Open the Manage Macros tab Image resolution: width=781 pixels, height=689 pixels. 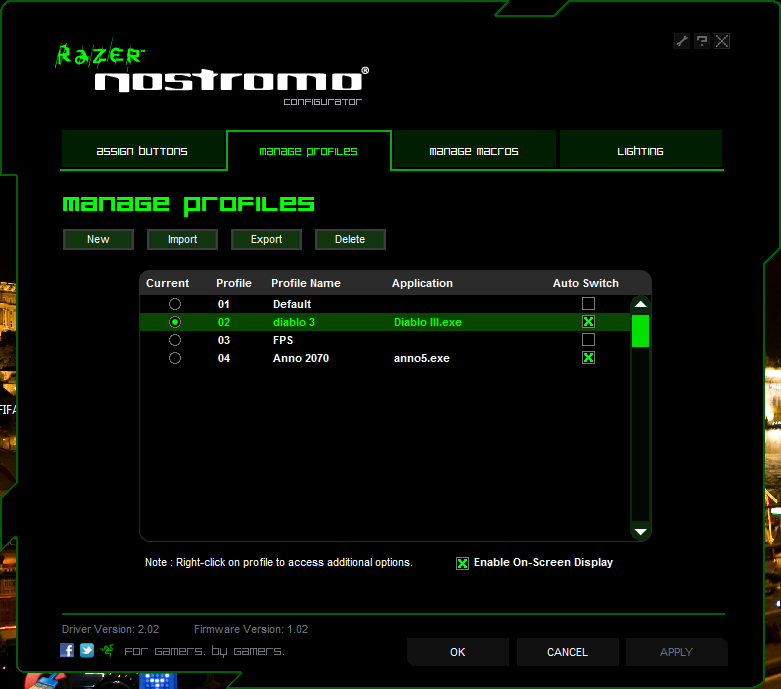pyautogui.click(x=474, y=151)
